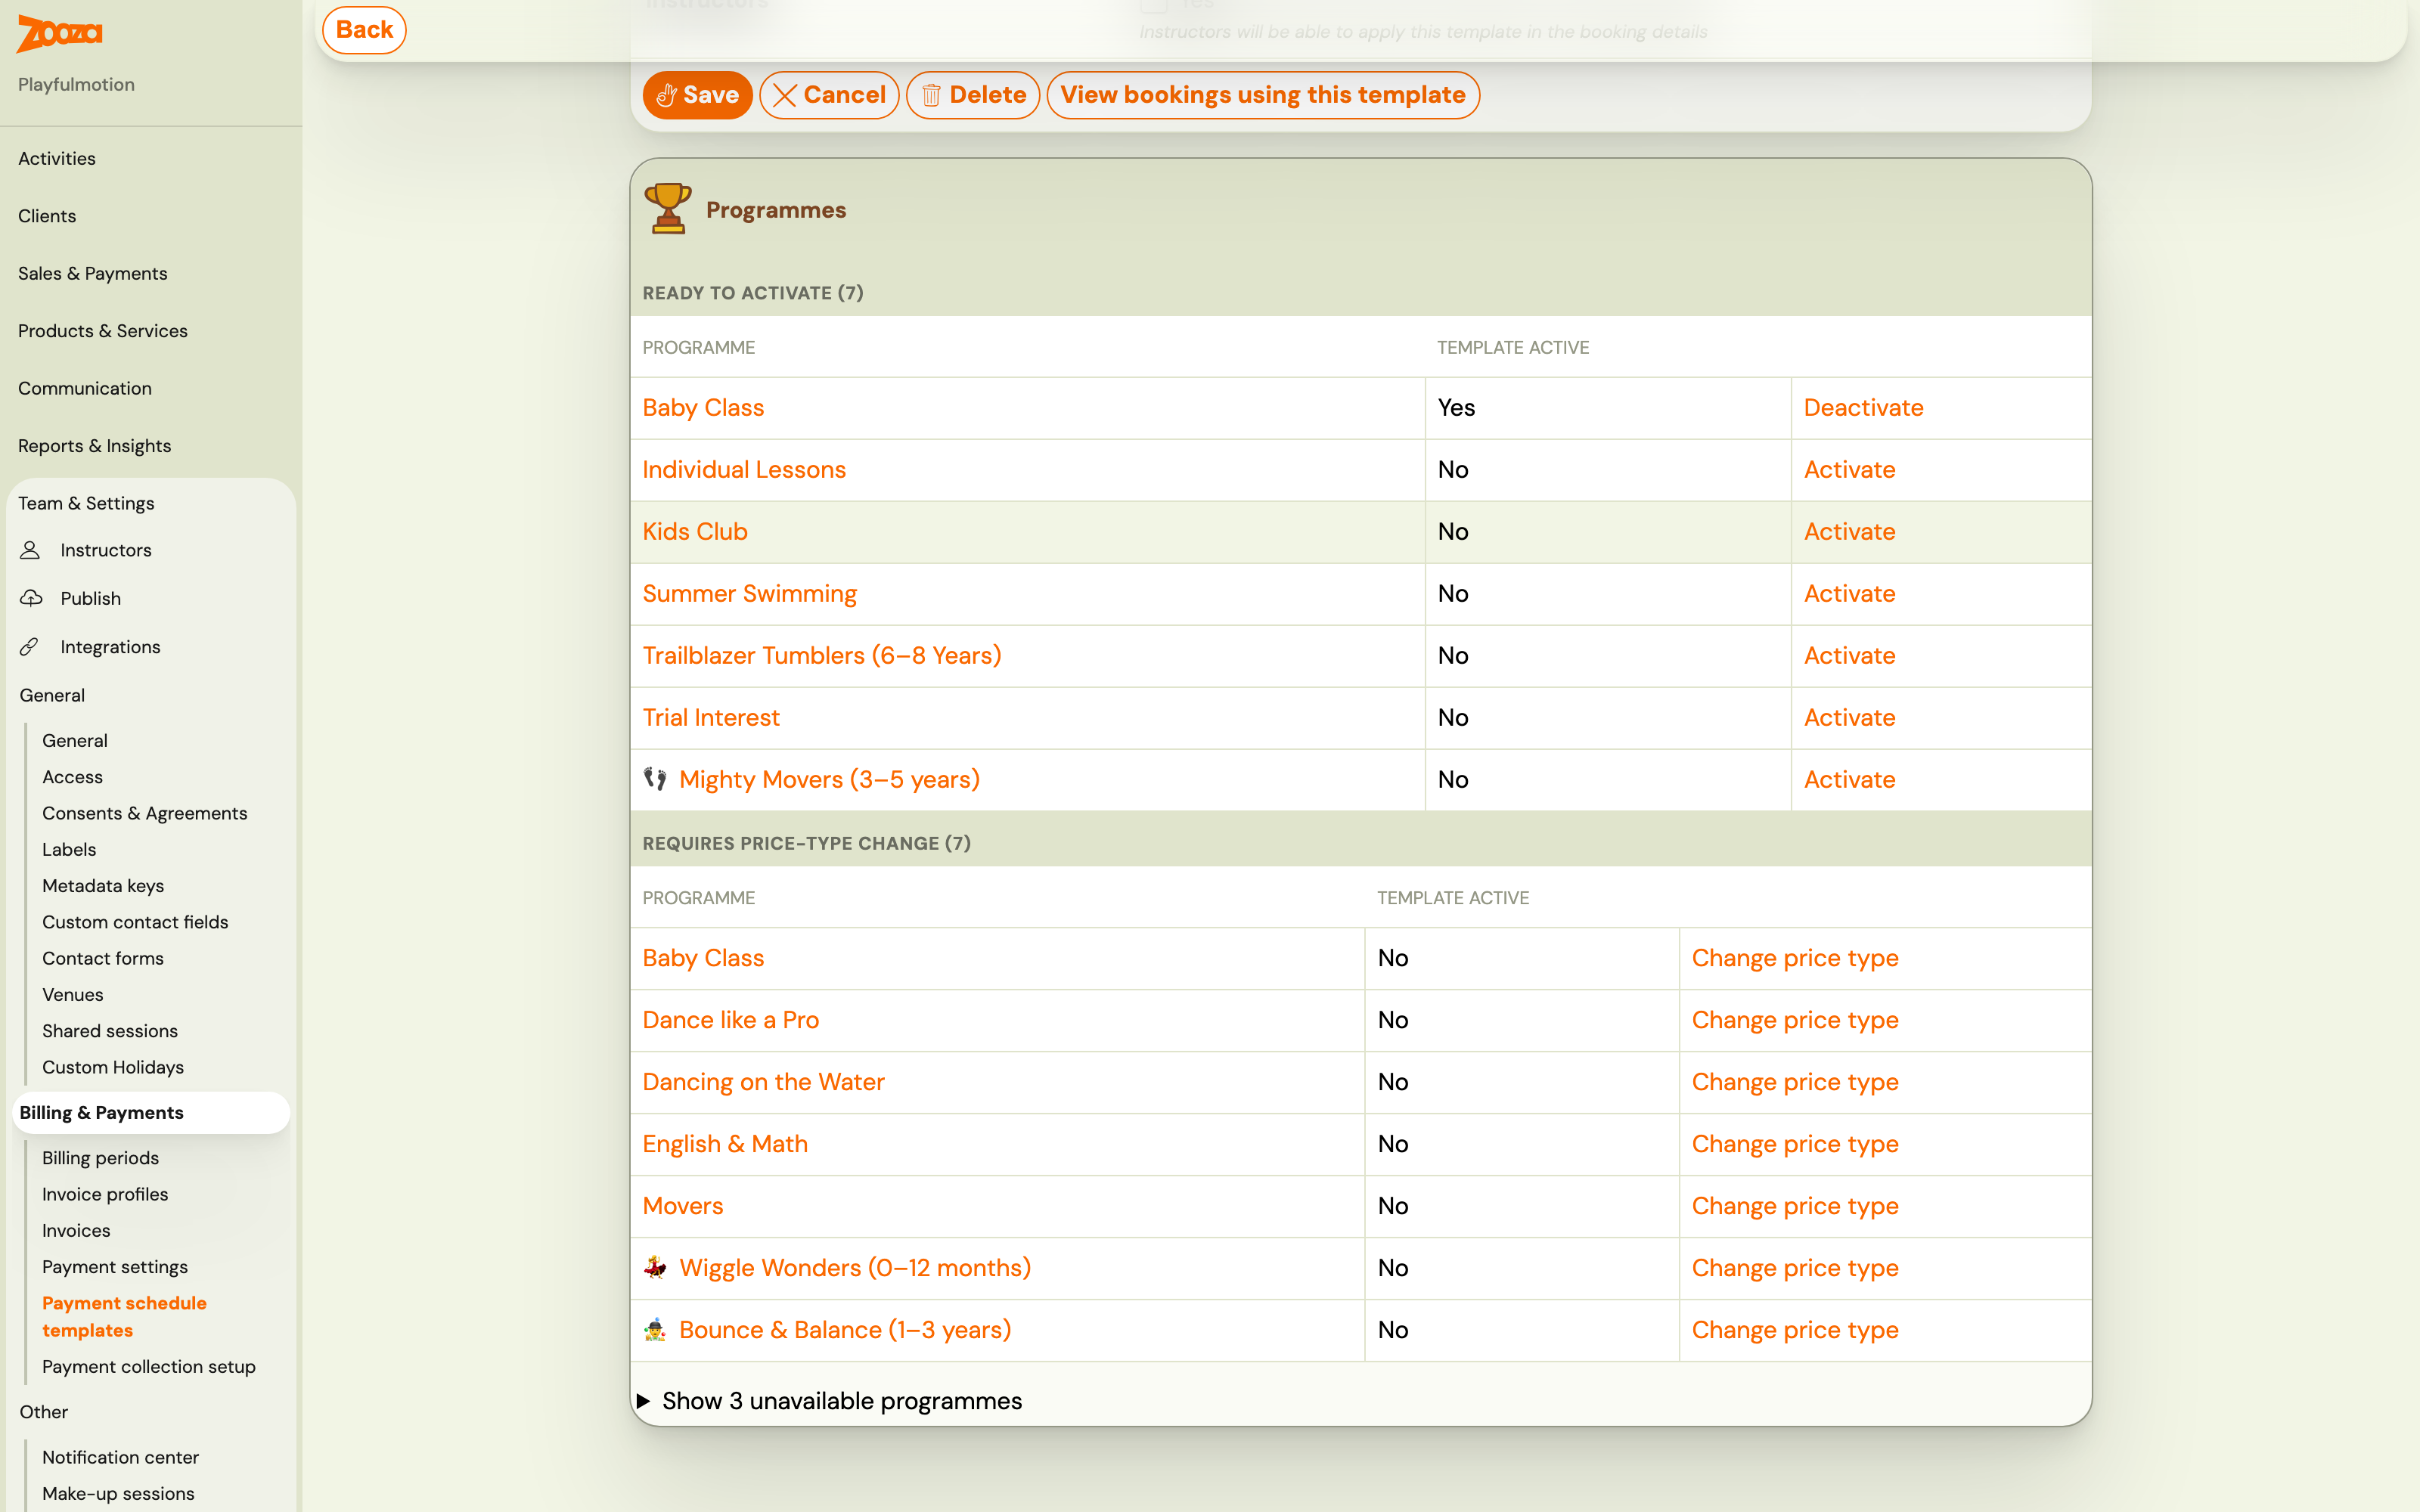Open Labels settings

tap(69, 849)
